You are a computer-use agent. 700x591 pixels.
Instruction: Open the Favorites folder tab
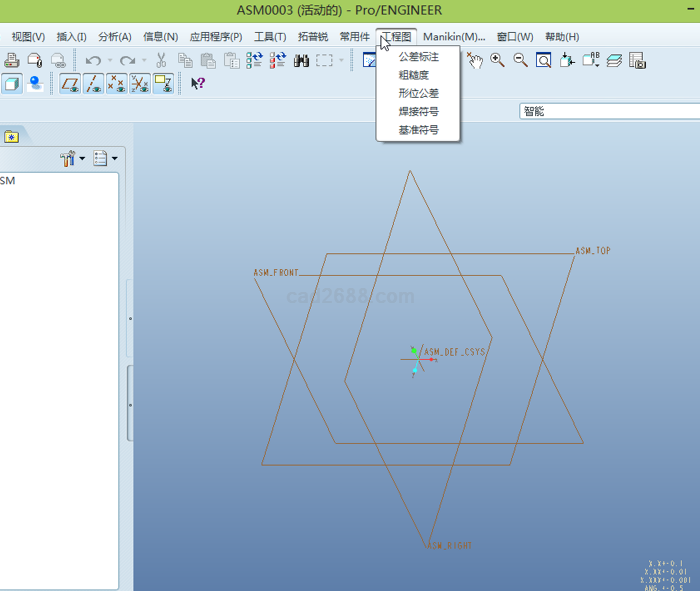pyautogui.click(x=11, y=137)
